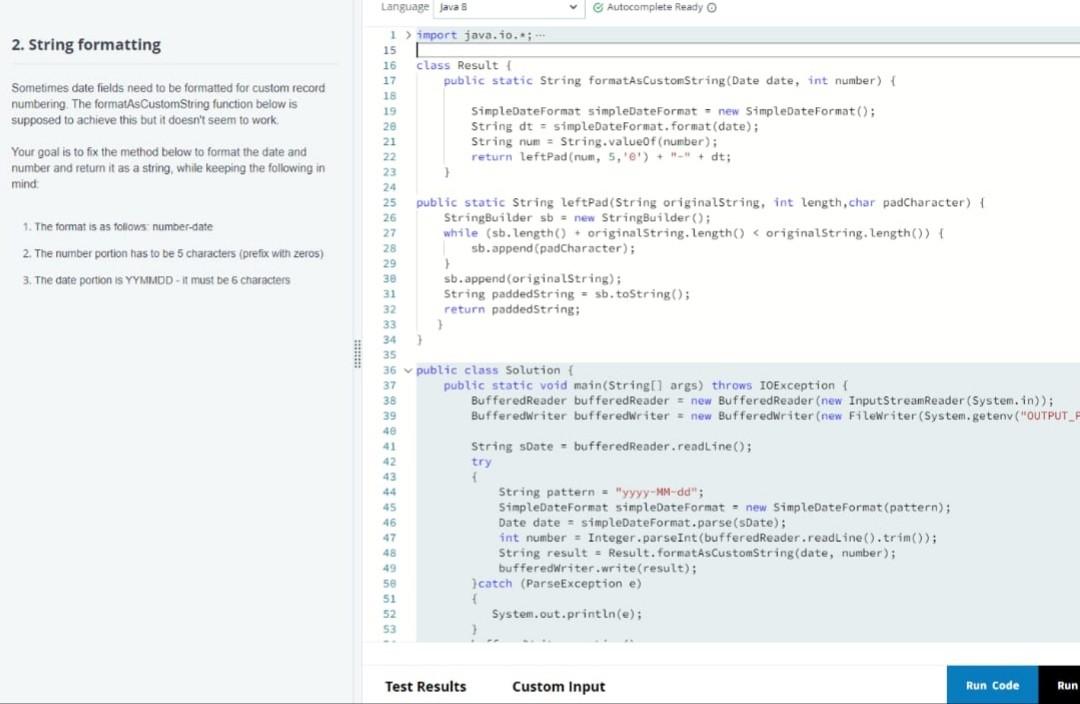Click the Java 8 language selector box
The image size is (1080, 704).
[x=505, y=7]
